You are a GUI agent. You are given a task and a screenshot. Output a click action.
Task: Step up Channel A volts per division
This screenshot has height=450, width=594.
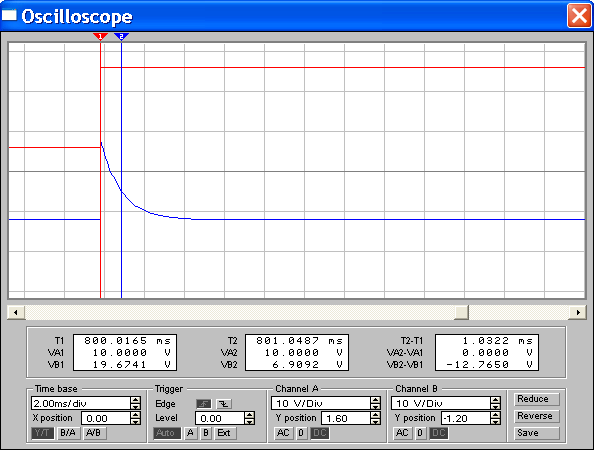375,400
